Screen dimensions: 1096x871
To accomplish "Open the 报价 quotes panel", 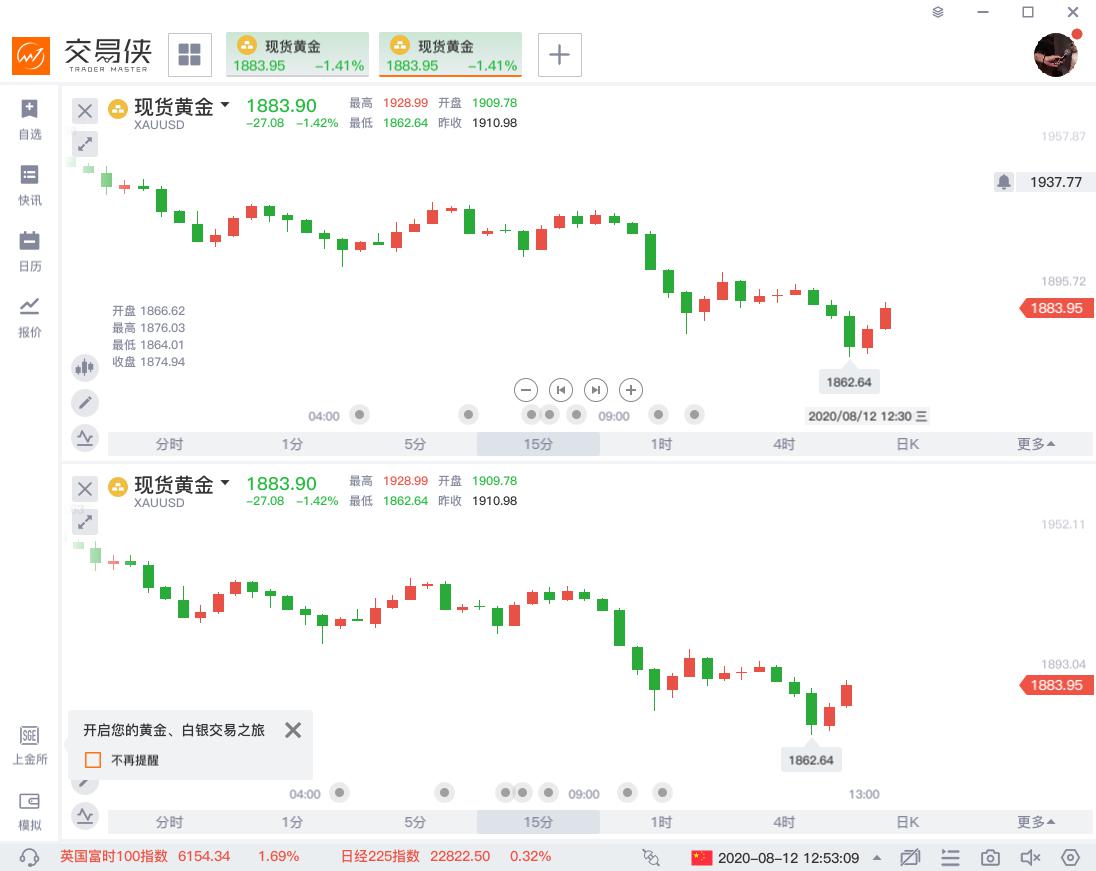I will (30, 317).
